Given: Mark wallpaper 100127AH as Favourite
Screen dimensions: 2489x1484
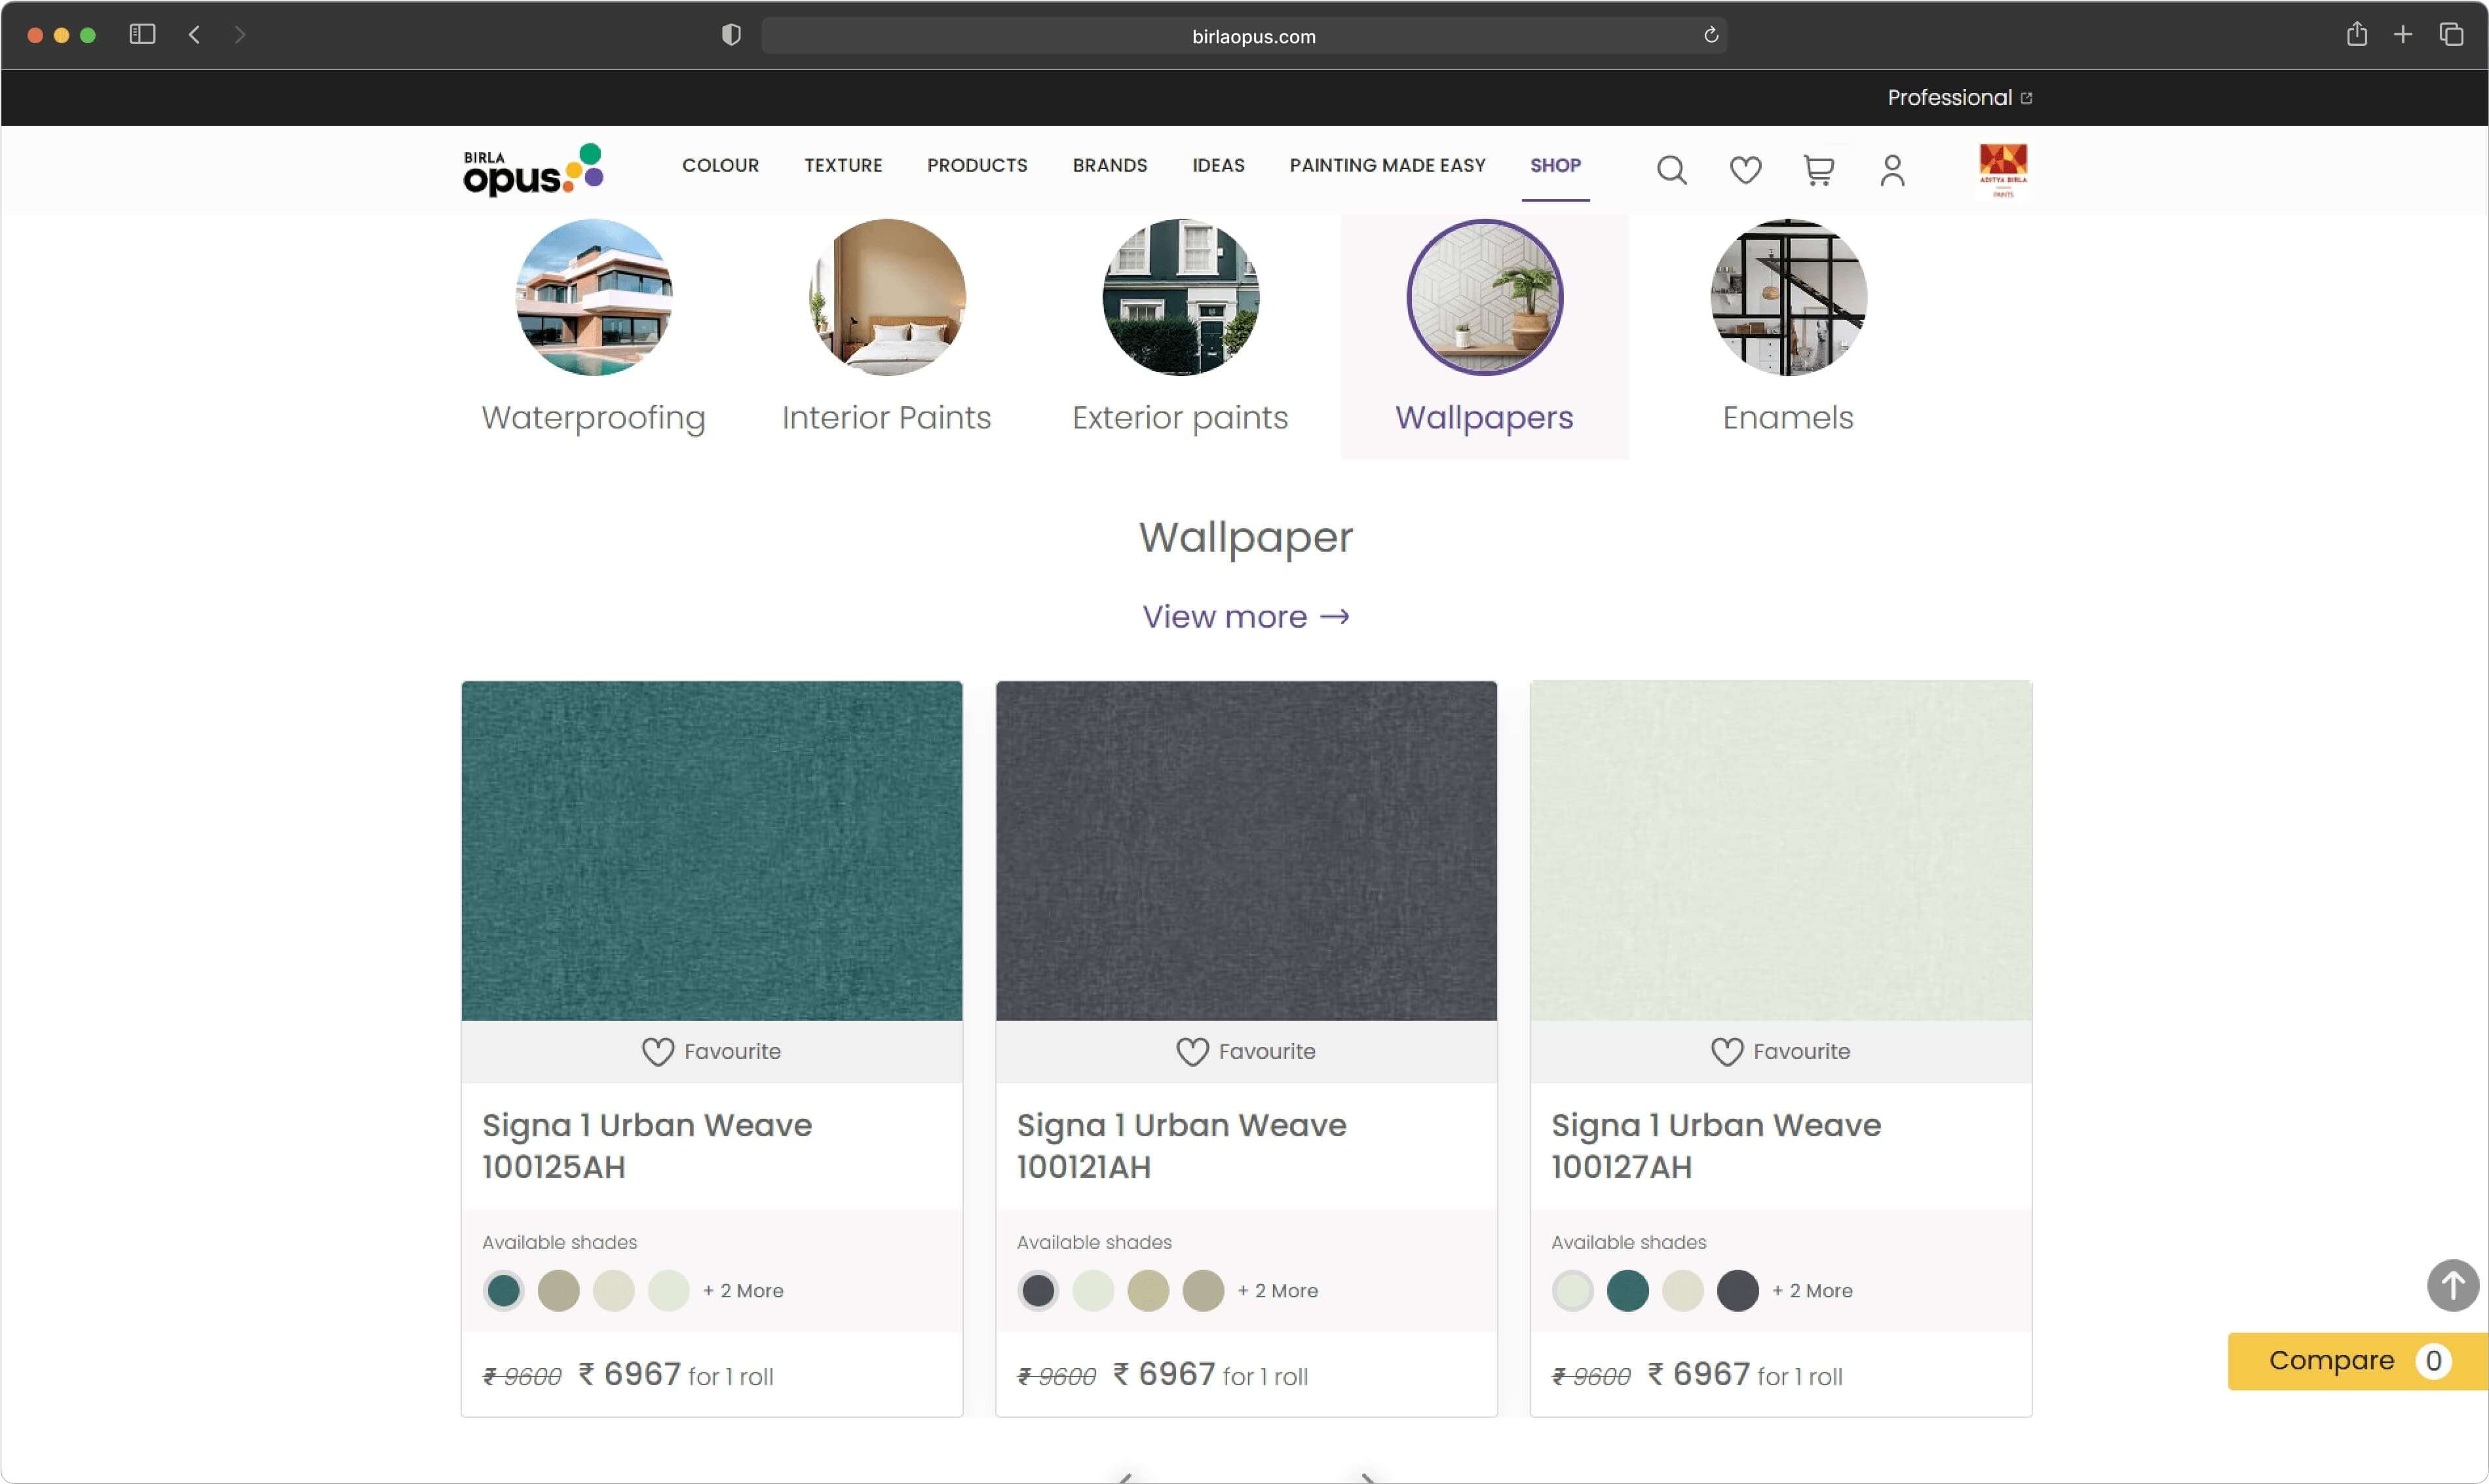Looking at the screenshot, I should click(x=1780, y=1051).
